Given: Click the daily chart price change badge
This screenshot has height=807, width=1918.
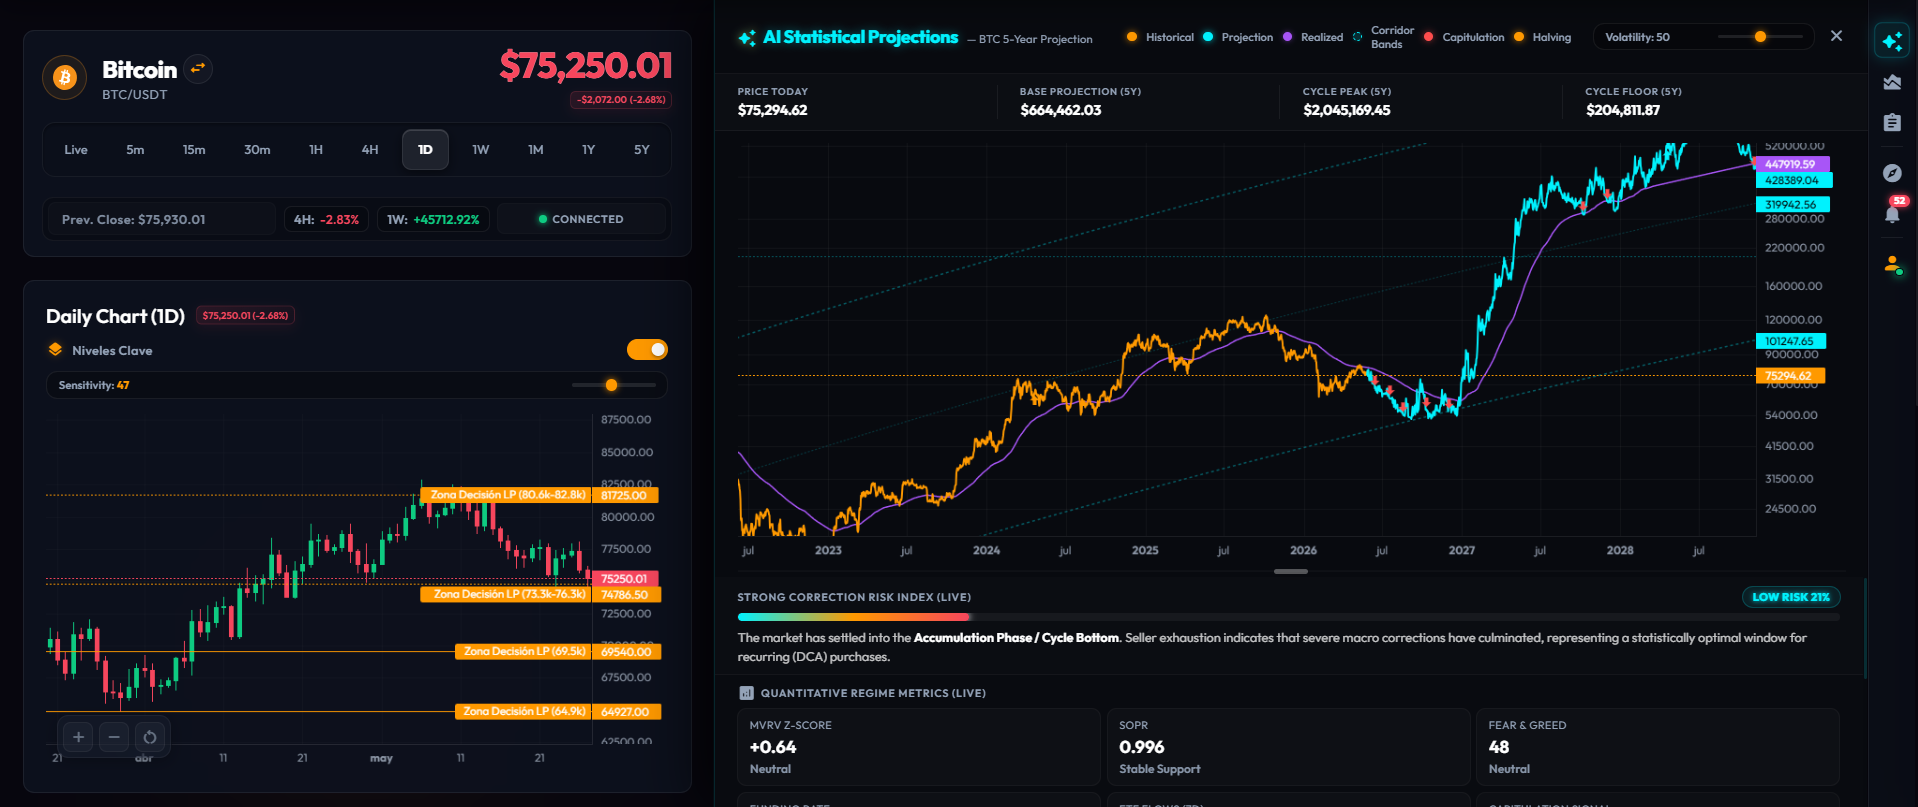Looking at the screenshot, I should tap(245, 316).
